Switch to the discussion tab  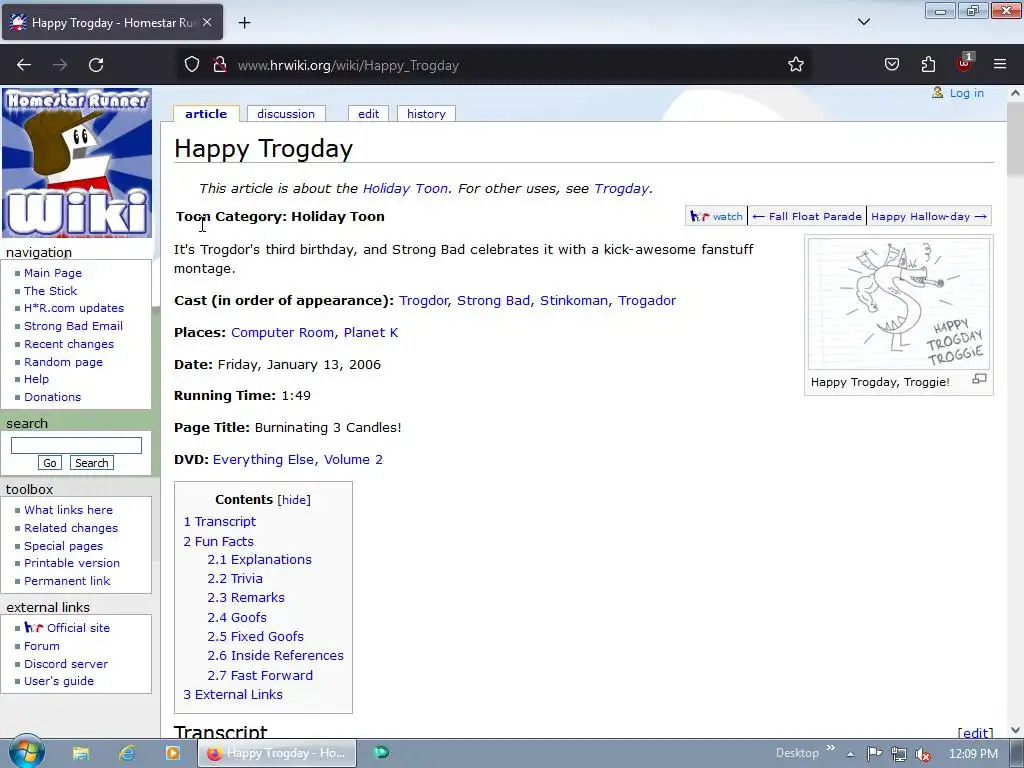click(286, 114)
